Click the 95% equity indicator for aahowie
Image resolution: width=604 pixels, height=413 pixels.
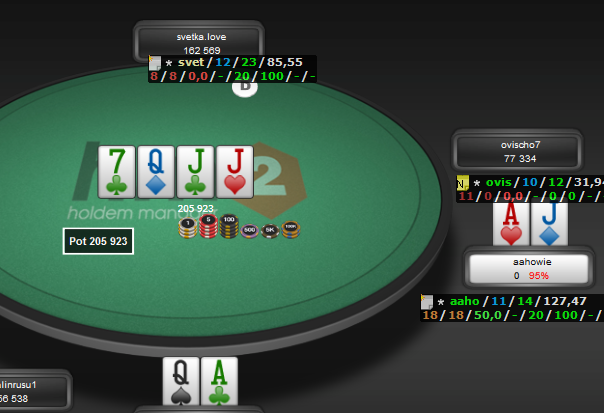click(x=539, y=276)
